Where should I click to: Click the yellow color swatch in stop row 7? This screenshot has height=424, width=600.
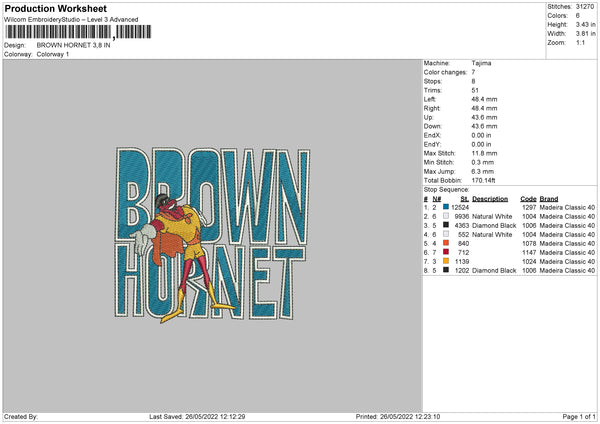click(446, 261)
